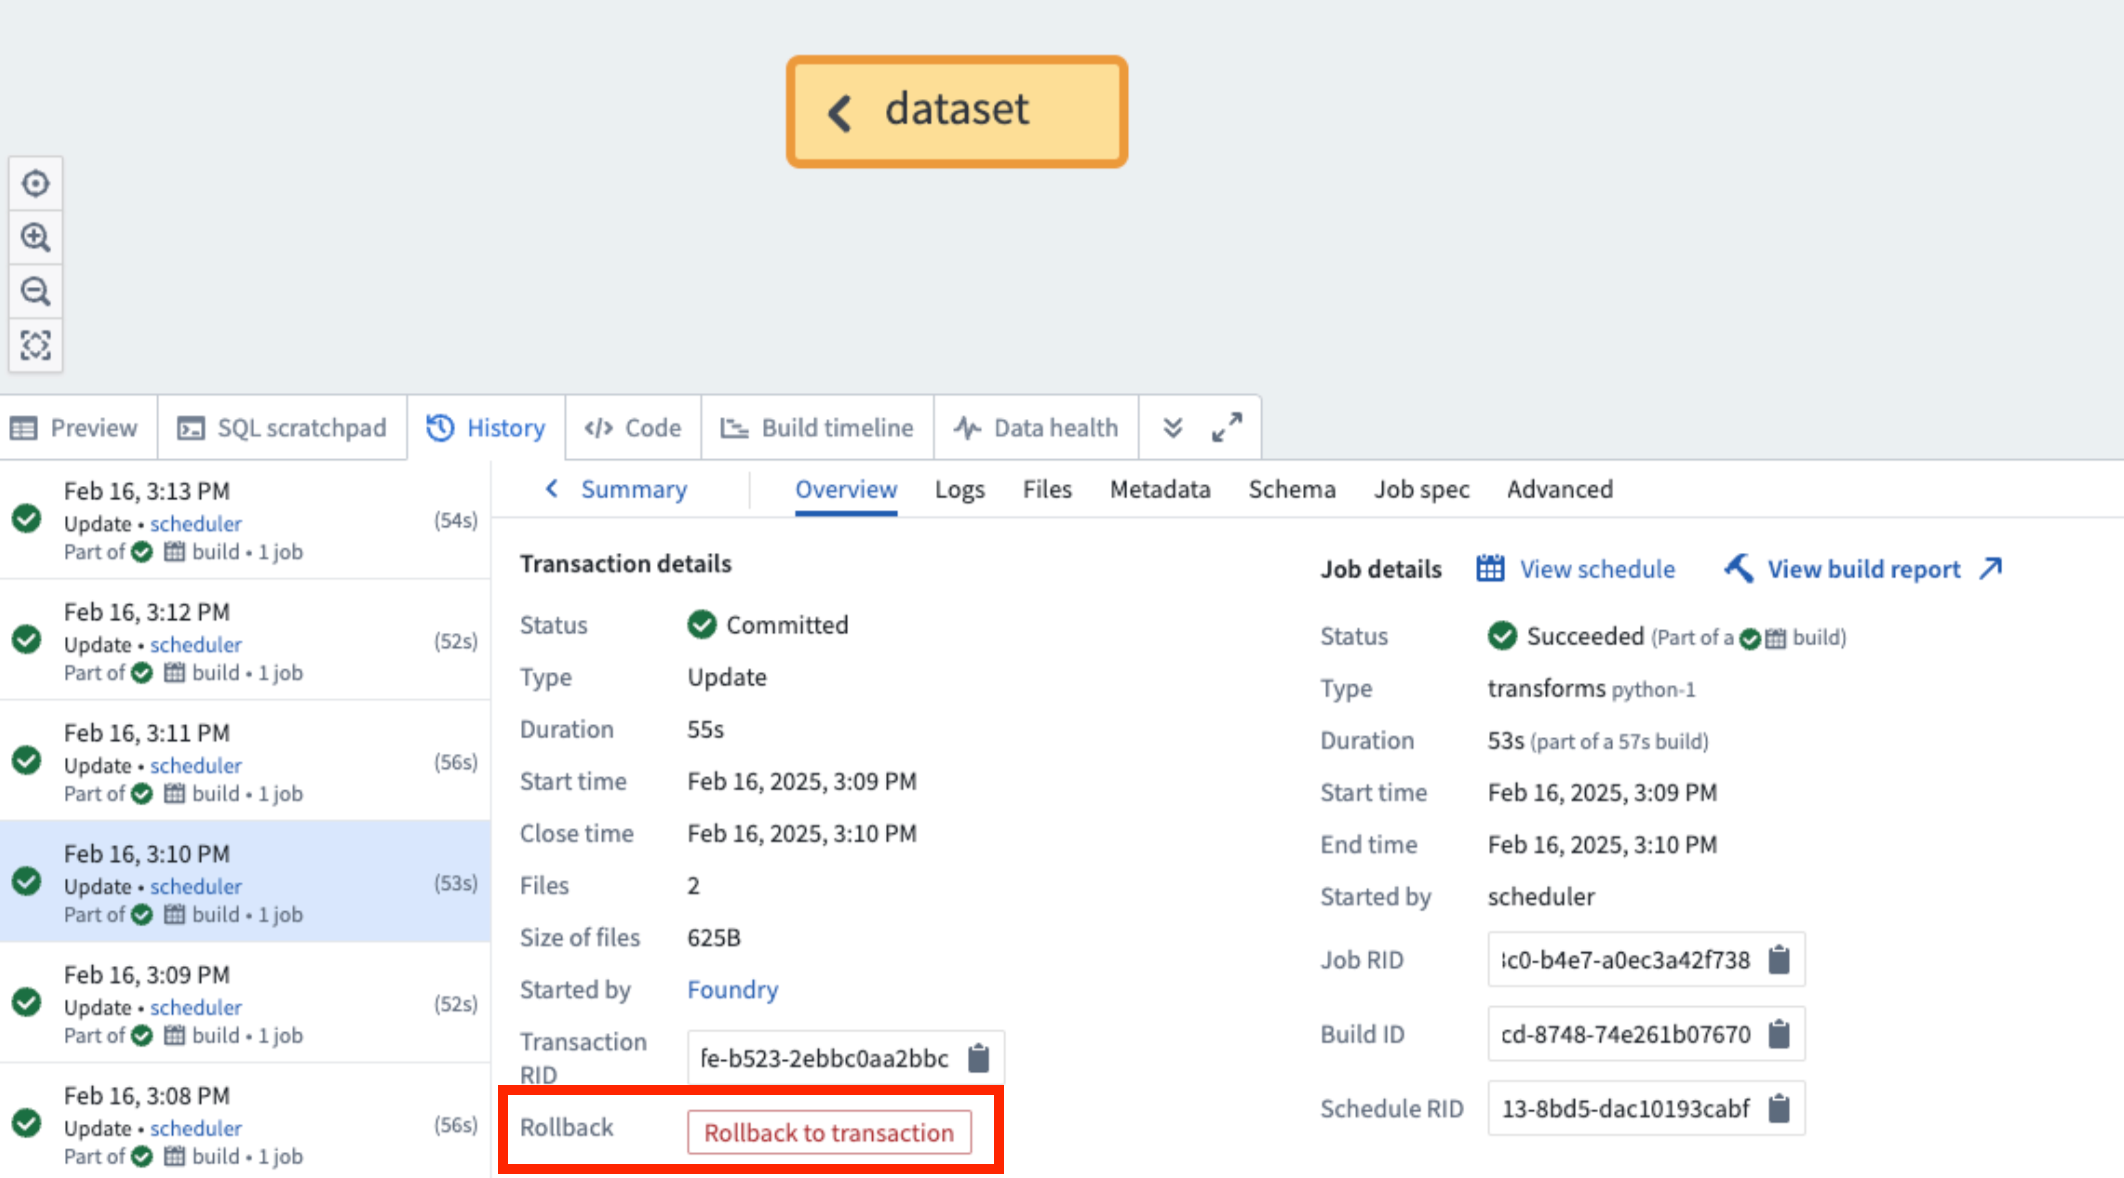This screenshot has width=2124, height=1178.
Task: Copy the Transaction RID with clipboard icon
Action: 978,1058
